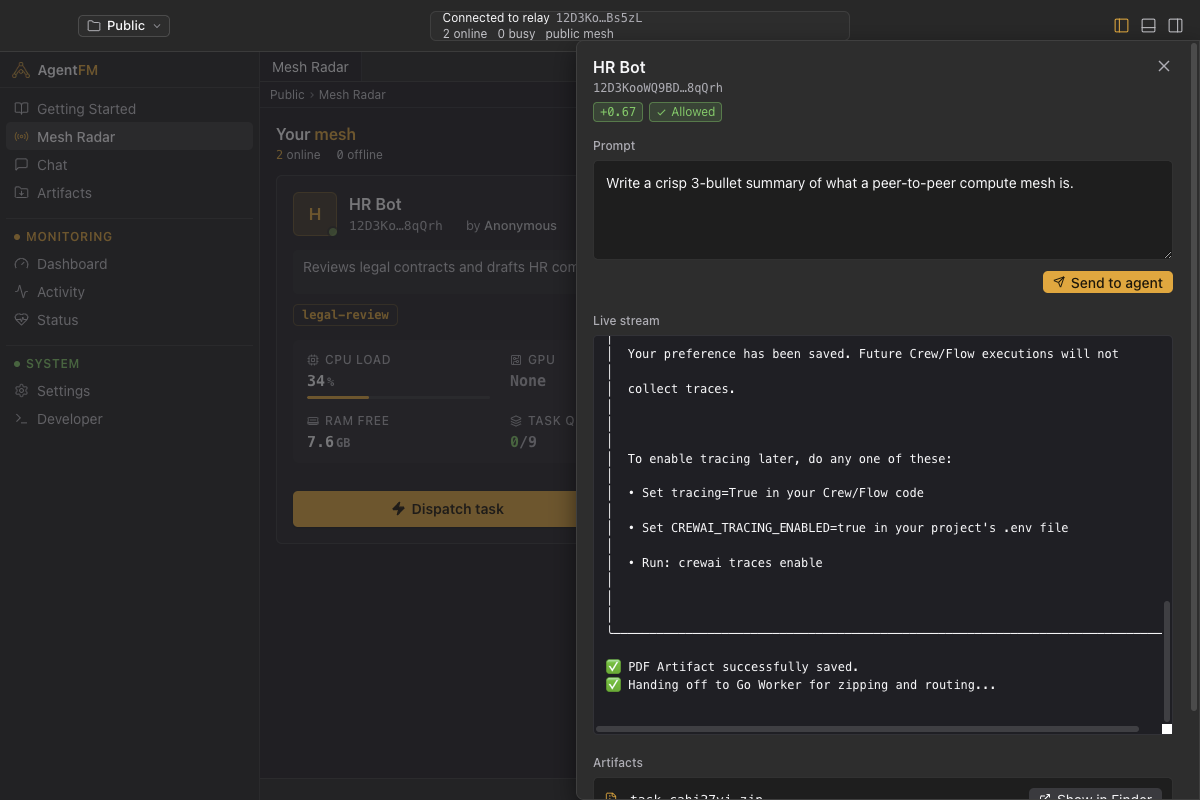Viewport: 1200px width, 800px height.
Task: Click the 'Your mesh' heading
Action: pyautogui.click(x=316, y=134)
